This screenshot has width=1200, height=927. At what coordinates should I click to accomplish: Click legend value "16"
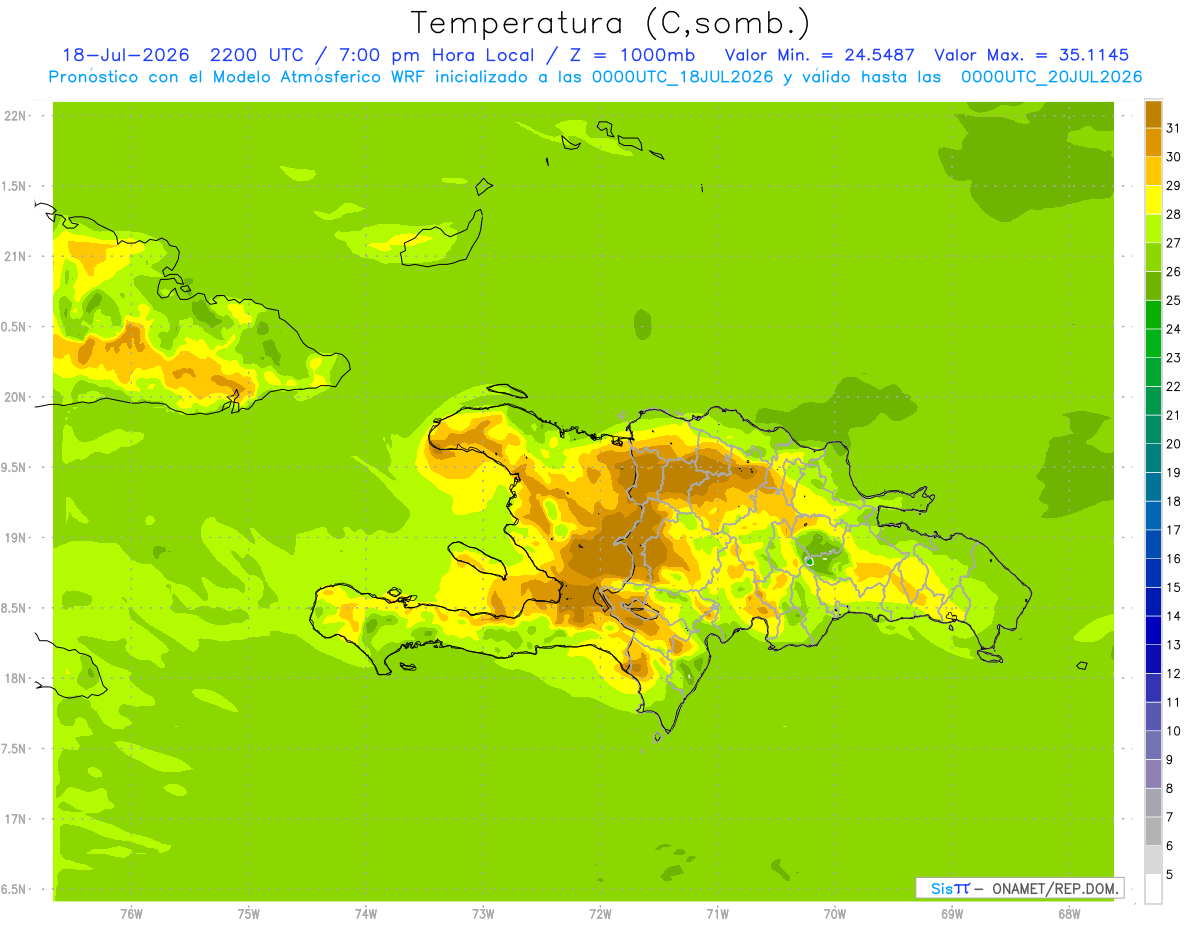point(1173,559)
